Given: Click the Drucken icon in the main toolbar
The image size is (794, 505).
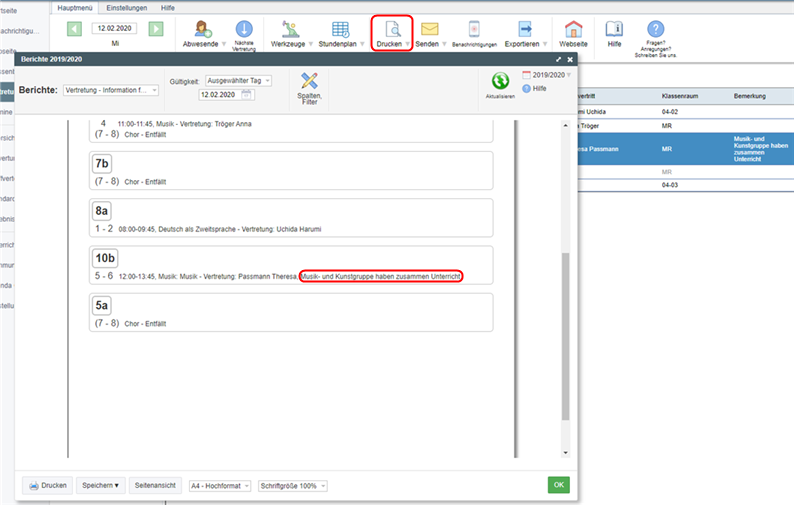Looking at the screenshot, I should pos(391,30).
